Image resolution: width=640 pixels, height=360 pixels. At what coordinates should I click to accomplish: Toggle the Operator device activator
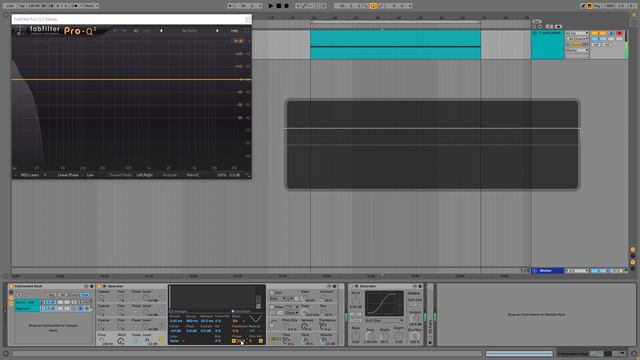(99, 286)
